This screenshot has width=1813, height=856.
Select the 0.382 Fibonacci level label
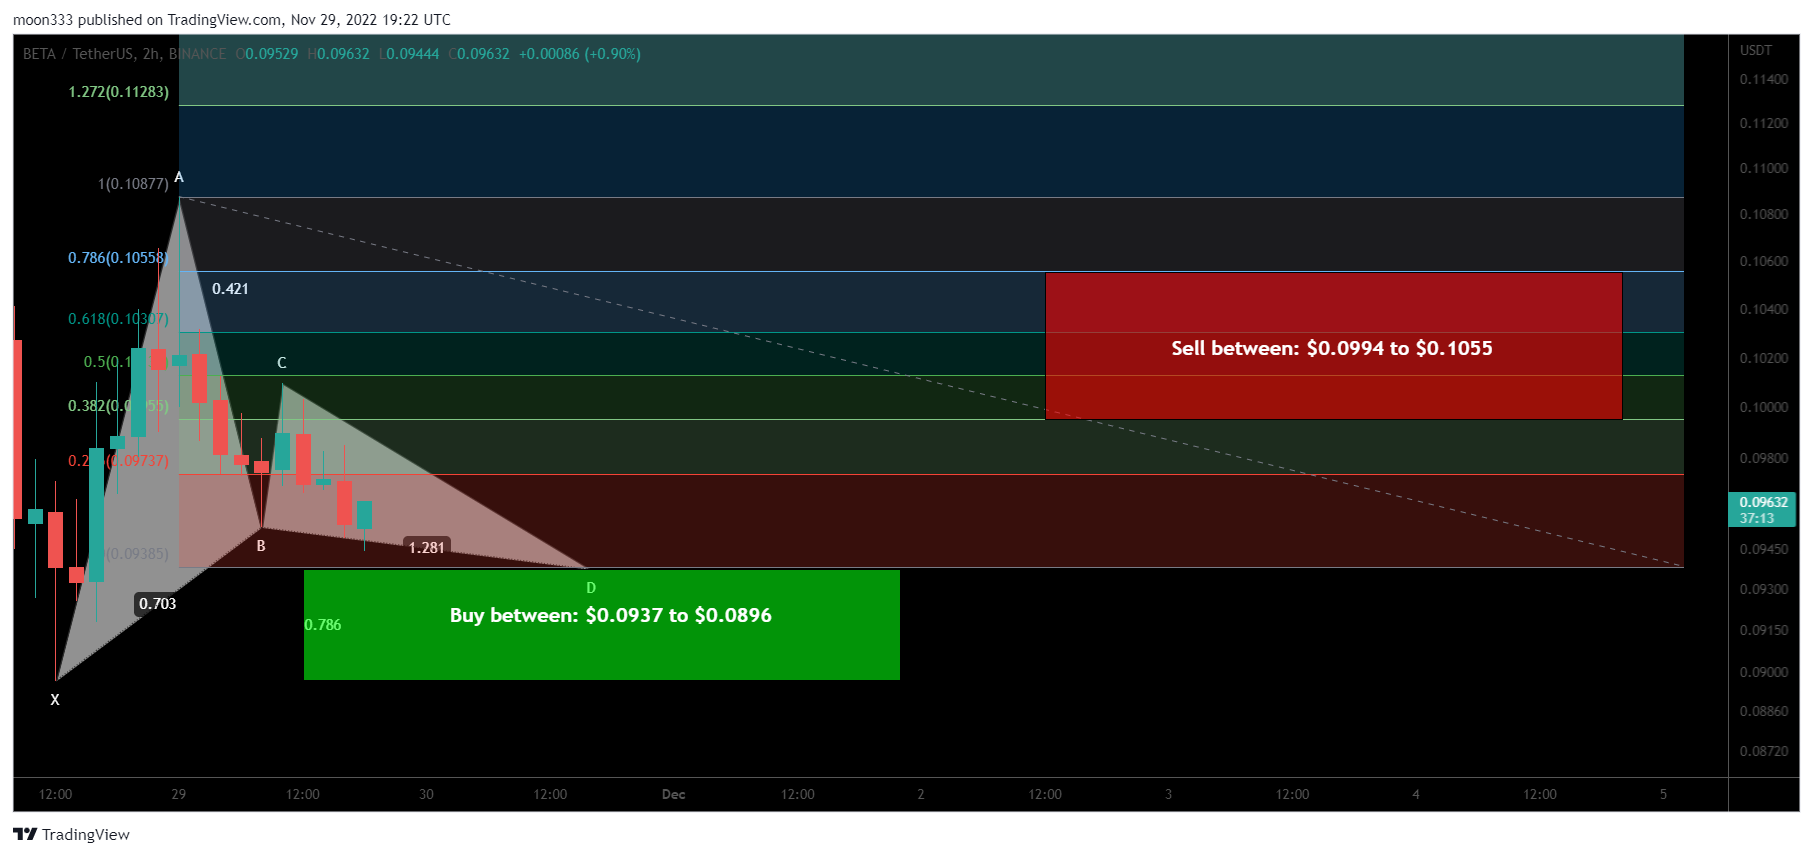pos(118,406)
